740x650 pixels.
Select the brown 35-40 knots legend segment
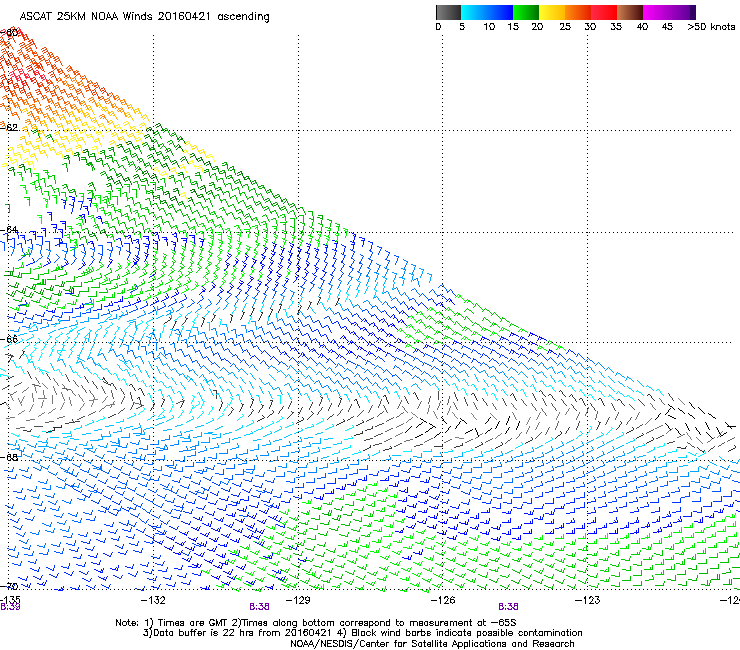click(x=630, y=12)
